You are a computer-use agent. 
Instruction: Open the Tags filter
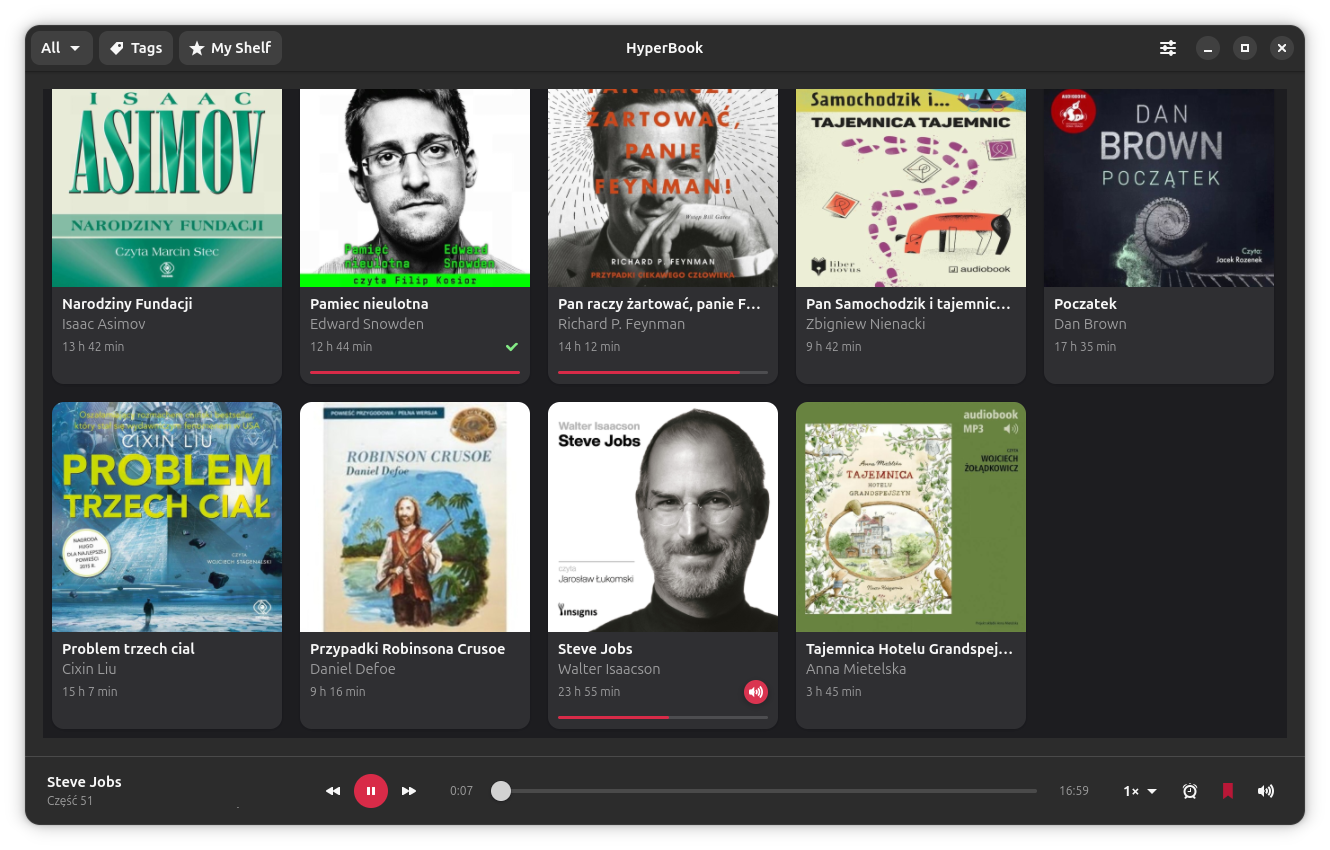[x=136, y=48]
